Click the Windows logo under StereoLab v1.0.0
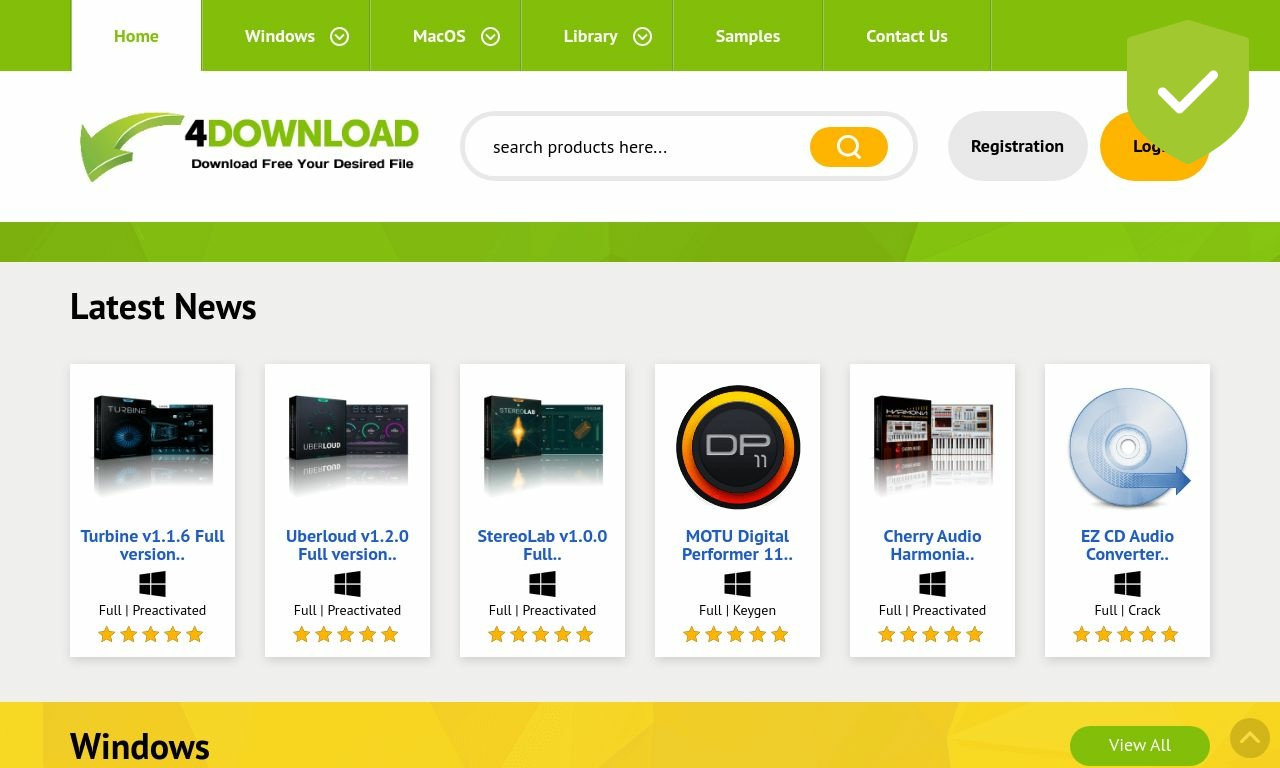Viewport: 1280px width, 768px height. pyautogui.click(x=542, y=584)
